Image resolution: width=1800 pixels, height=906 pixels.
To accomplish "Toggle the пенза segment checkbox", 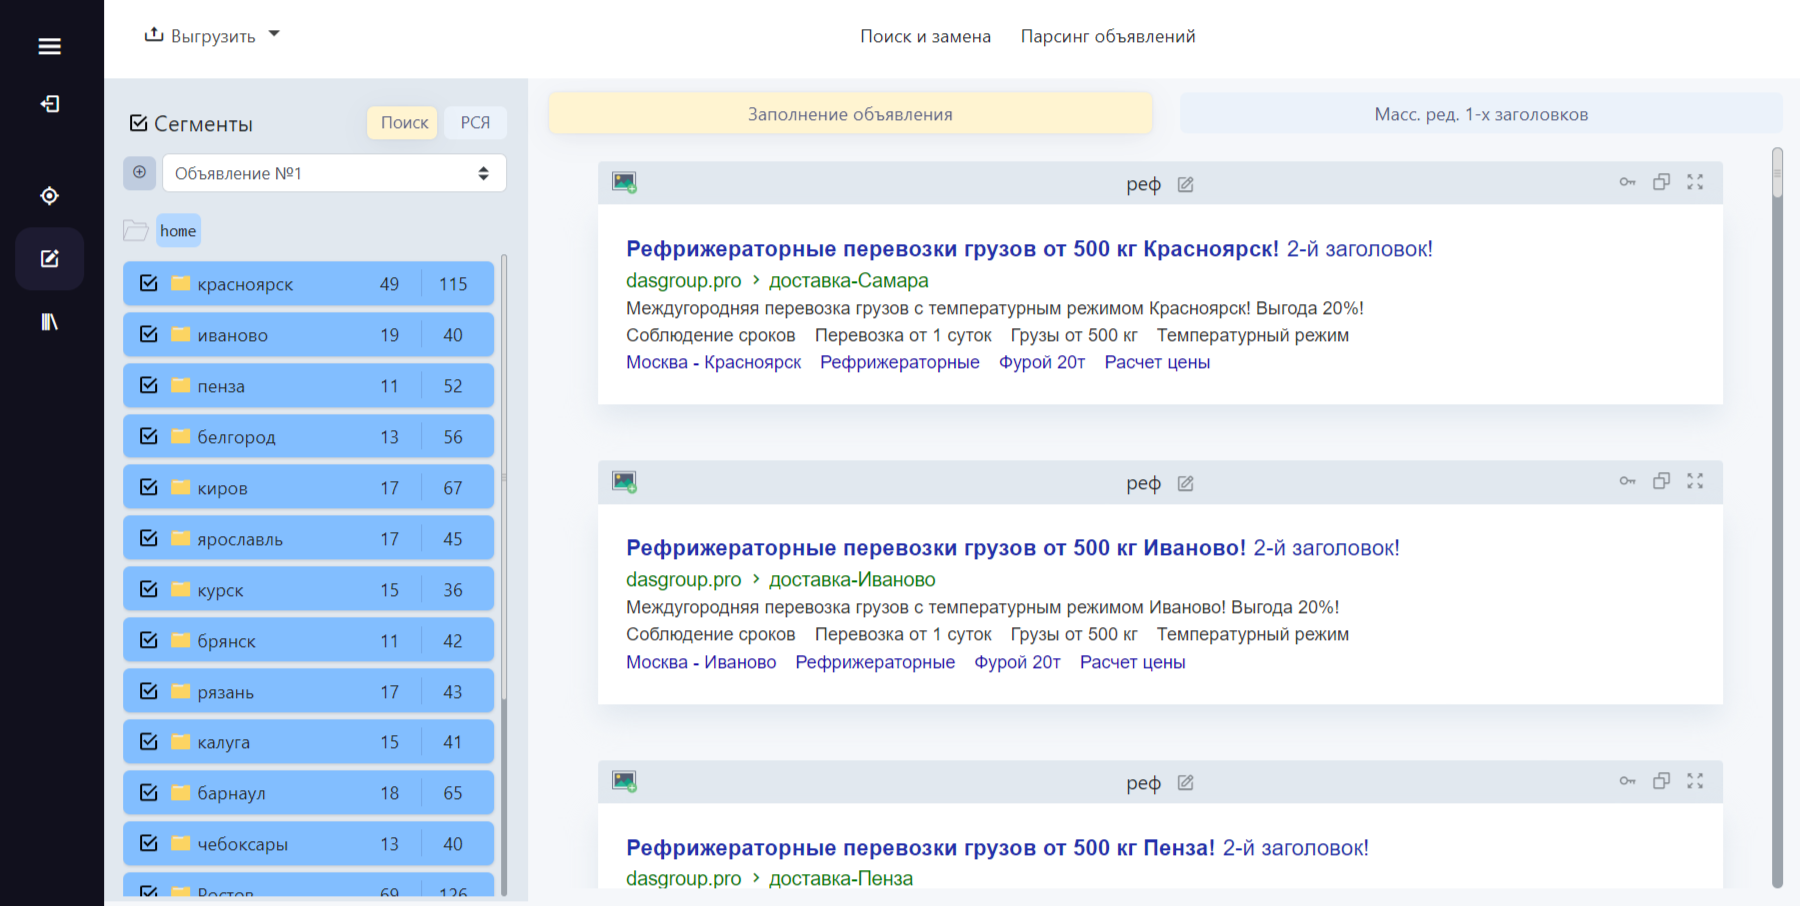I will 149,385.
